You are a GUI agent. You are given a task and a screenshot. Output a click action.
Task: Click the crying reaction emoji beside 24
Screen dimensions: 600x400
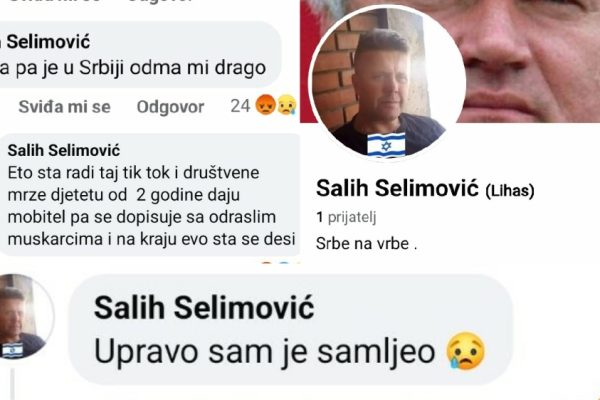(x=287, y=104)
